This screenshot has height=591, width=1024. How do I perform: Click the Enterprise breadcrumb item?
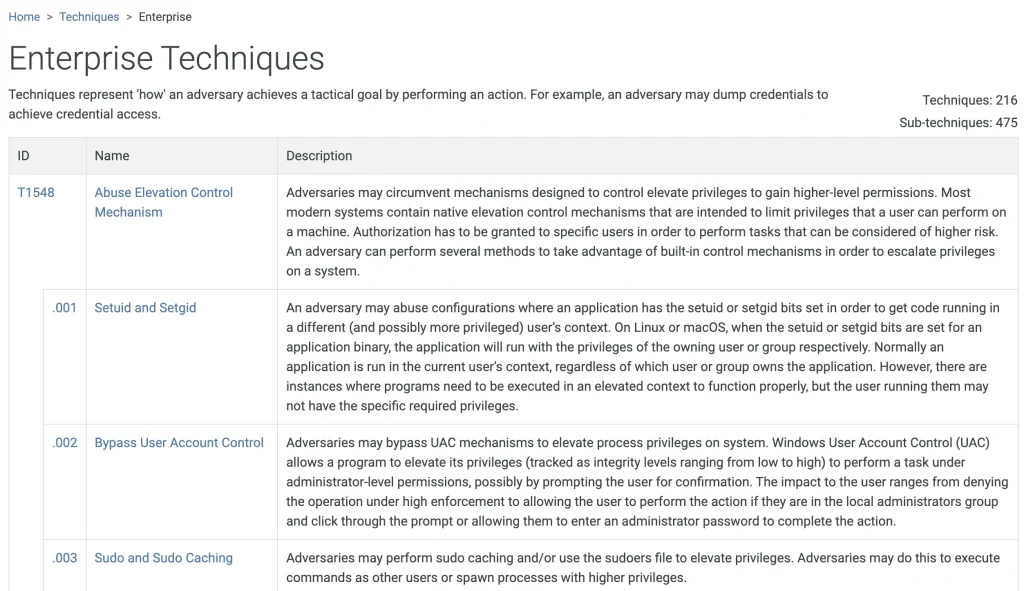coord(165,17)
